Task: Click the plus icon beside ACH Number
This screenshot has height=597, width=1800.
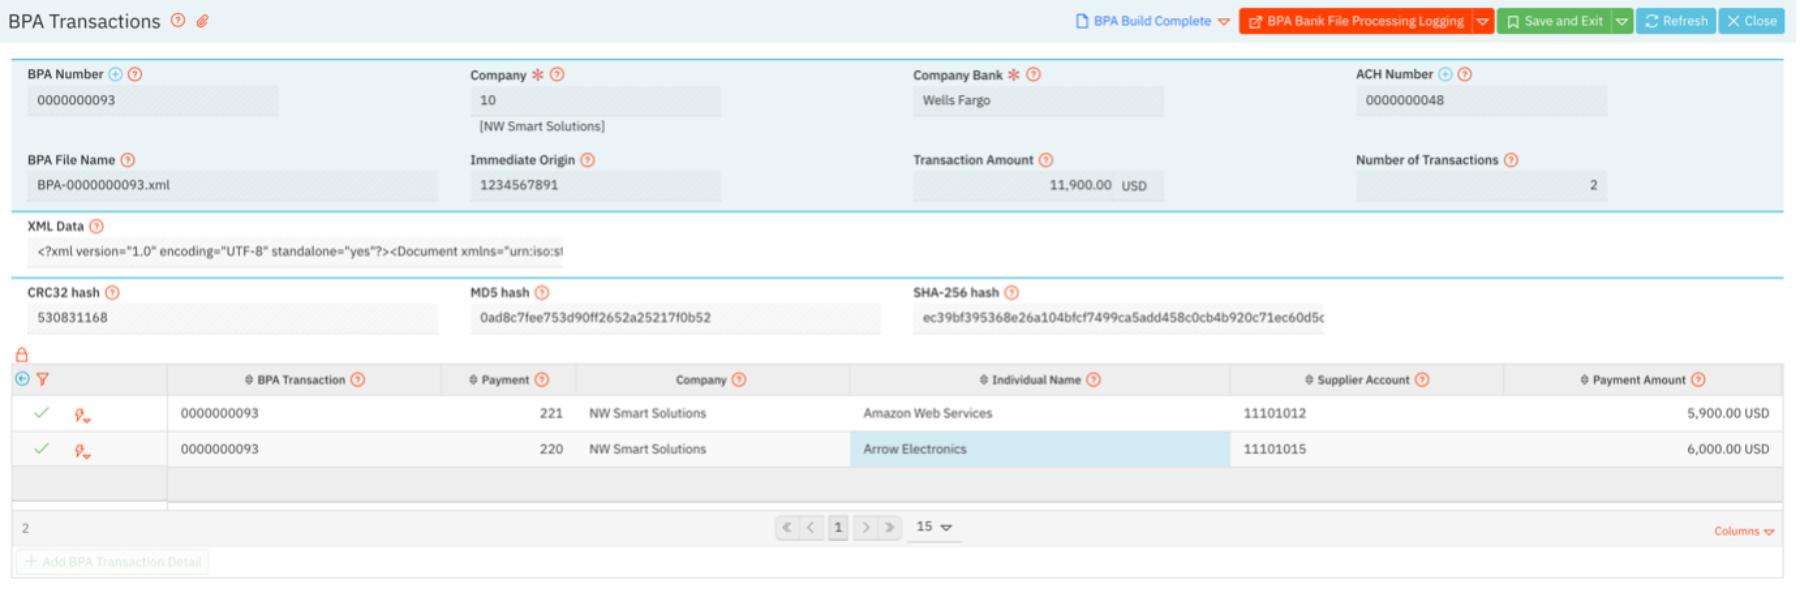Action: click(x=1445, y=75)
